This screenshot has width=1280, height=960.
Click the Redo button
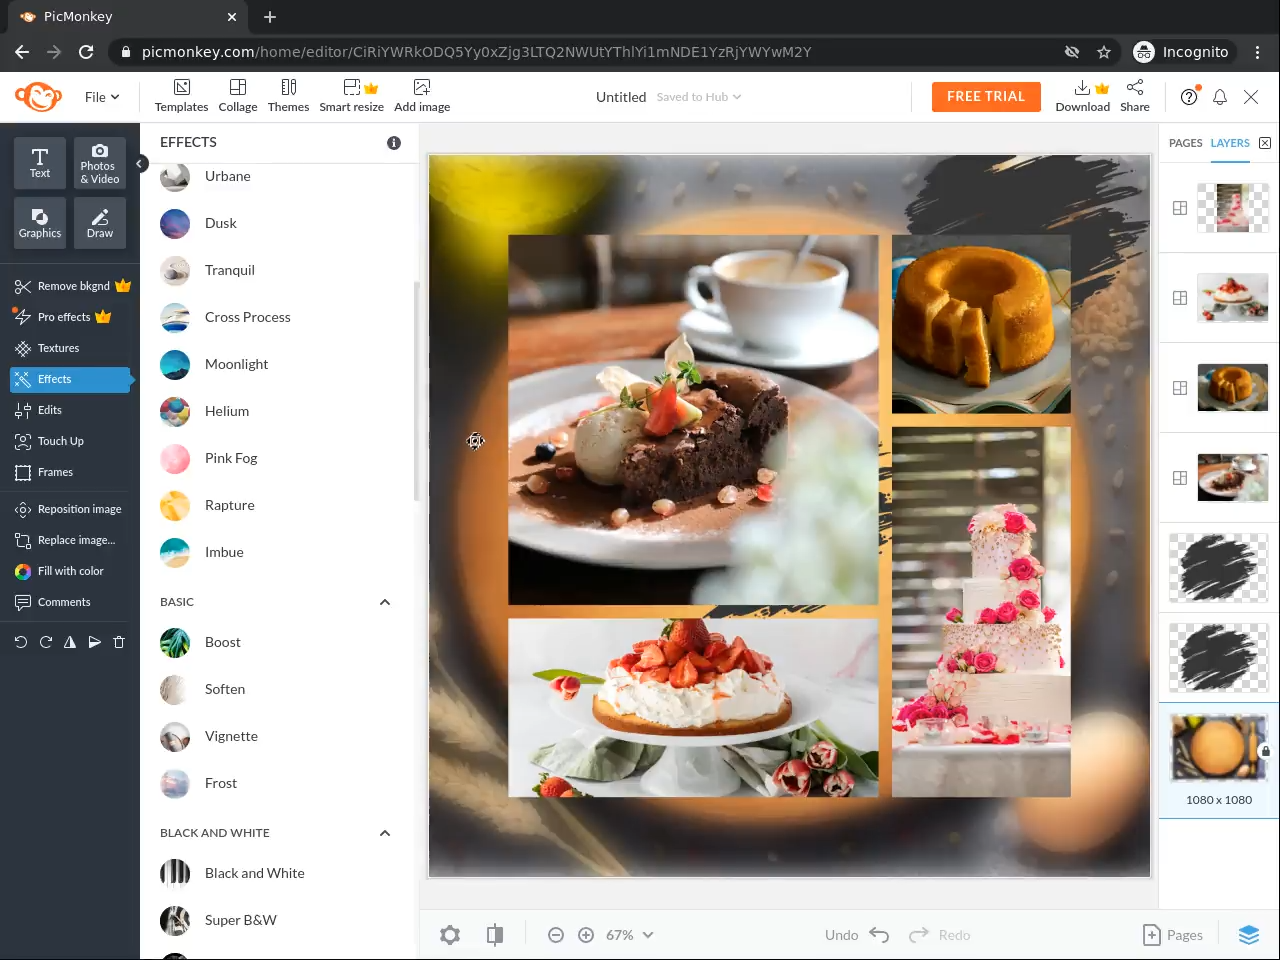pos(939,935)
